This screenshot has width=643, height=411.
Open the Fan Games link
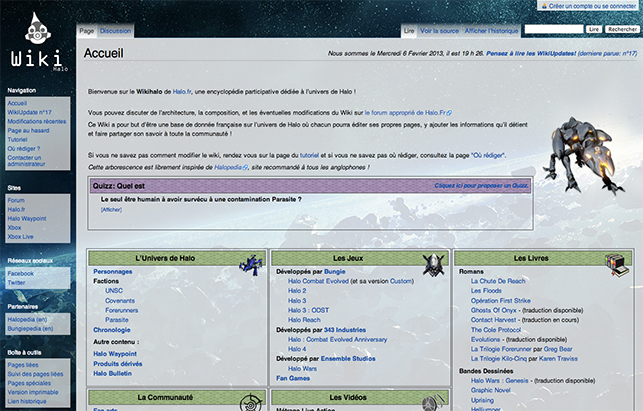coord(293,378)
